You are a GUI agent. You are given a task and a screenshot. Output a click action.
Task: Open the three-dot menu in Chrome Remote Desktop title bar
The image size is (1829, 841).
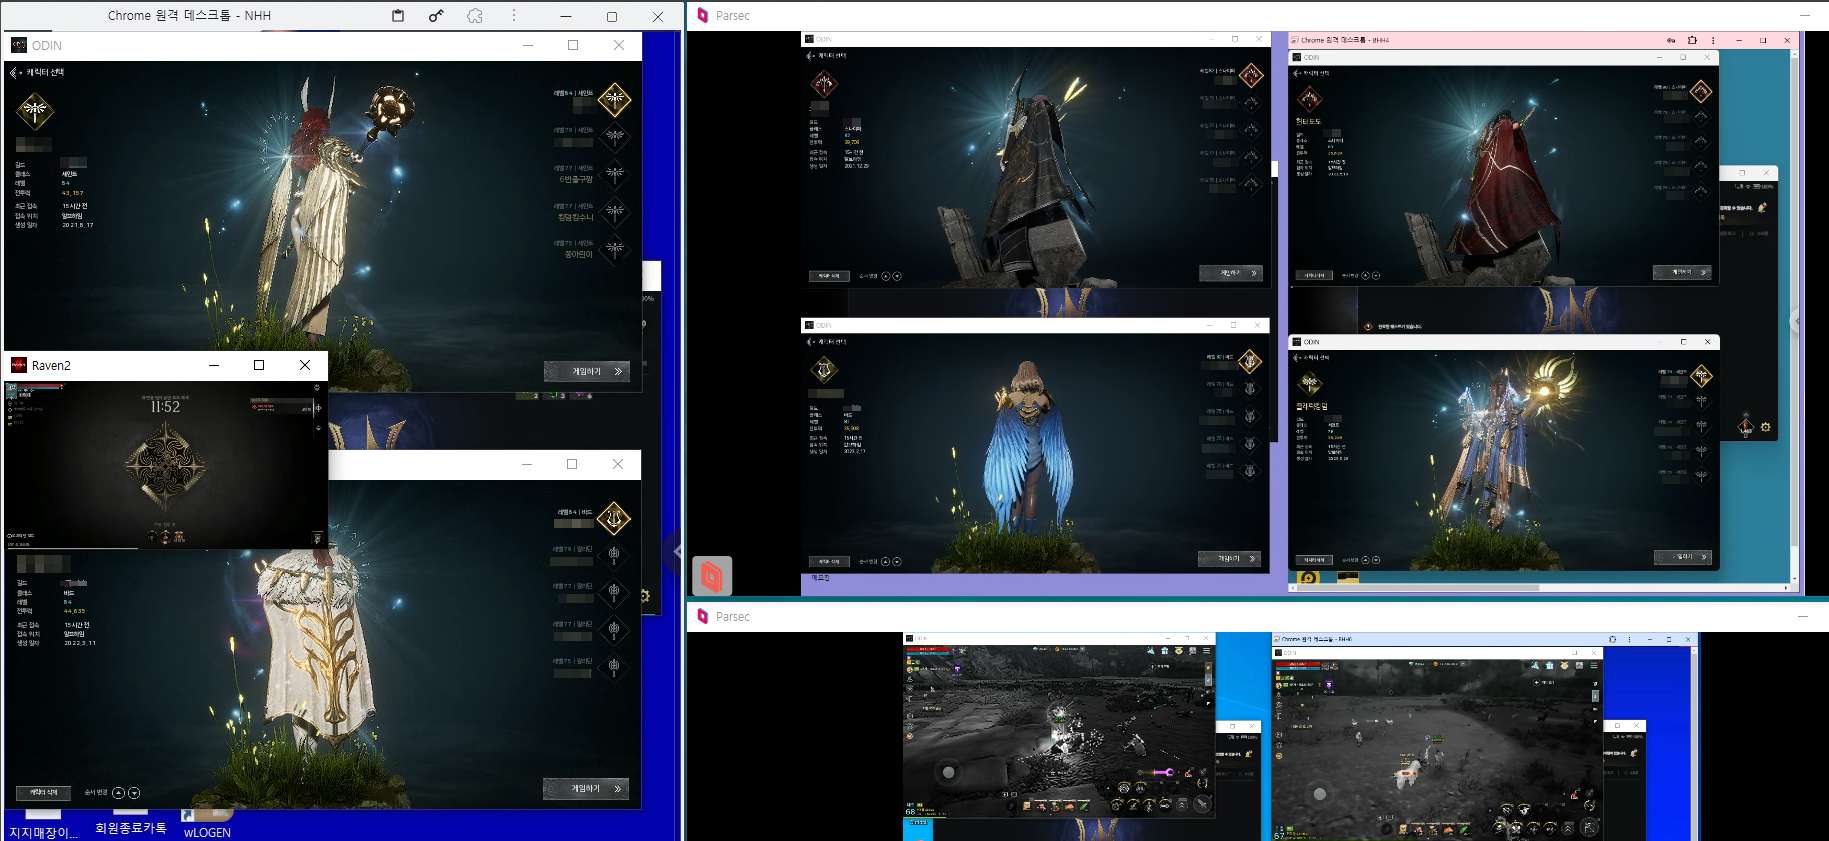point(514,16)
